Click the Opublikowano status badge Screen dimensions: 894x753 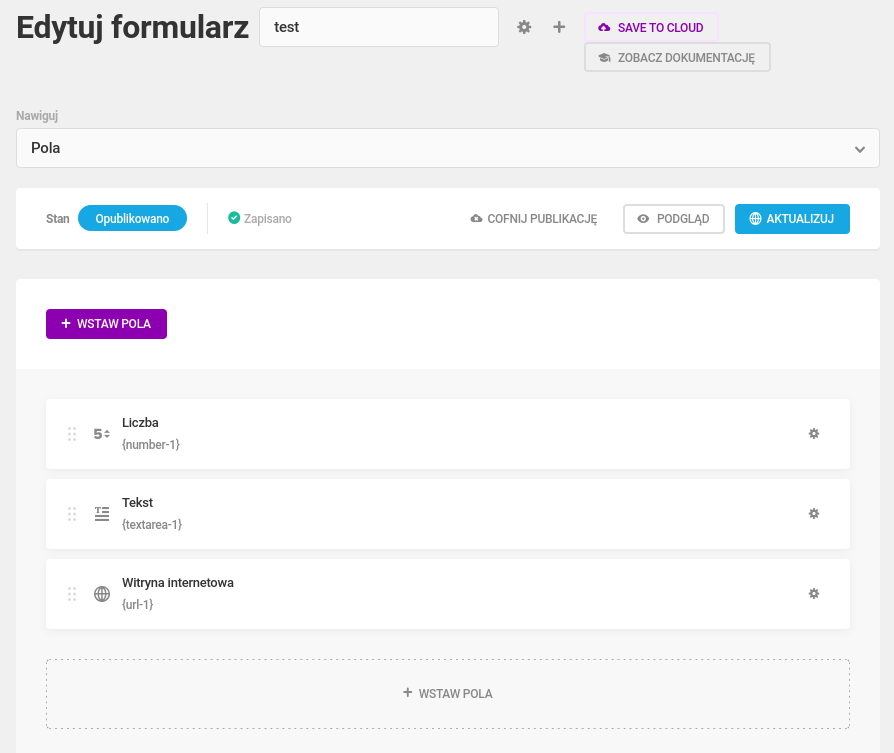pos(132,218)
